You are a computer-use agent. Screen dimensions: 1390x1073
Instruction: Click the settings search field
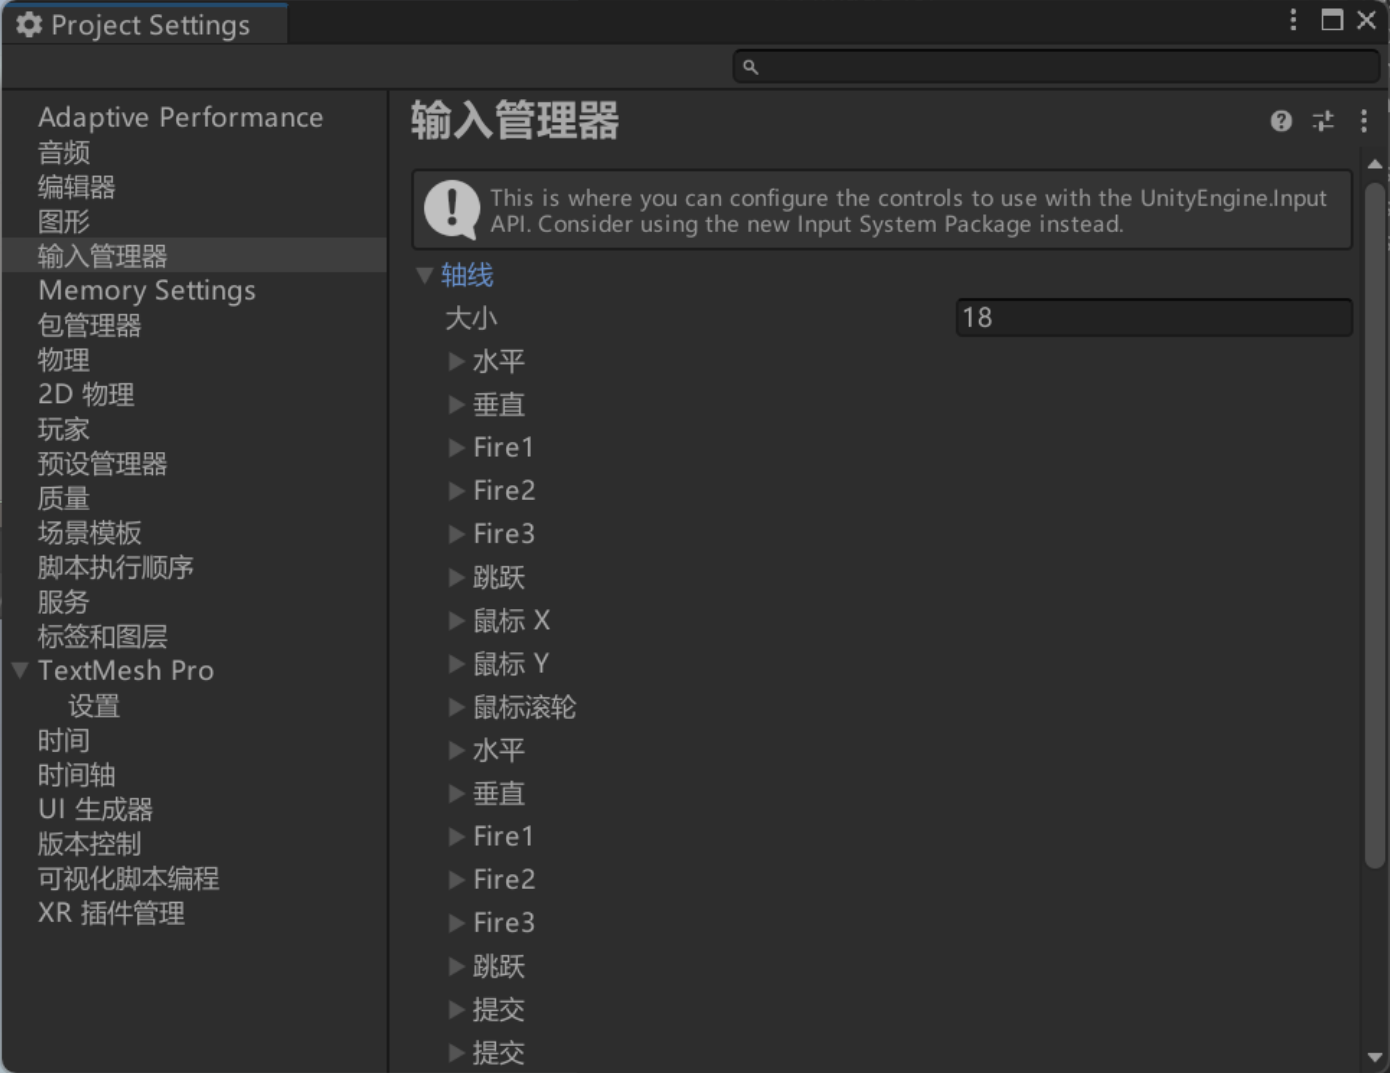[x=1057, y=67]
